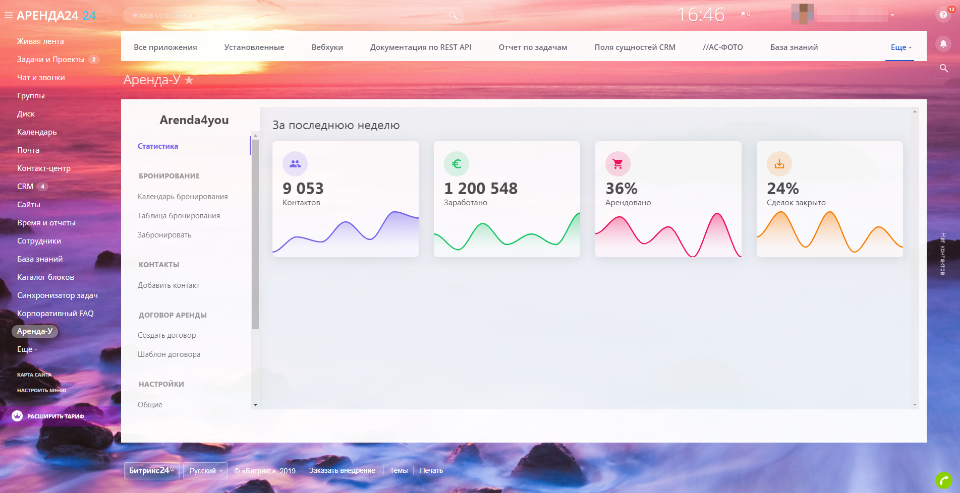Click Добавить контакт
The image size is (960, 493).
[x=168, y=285]
